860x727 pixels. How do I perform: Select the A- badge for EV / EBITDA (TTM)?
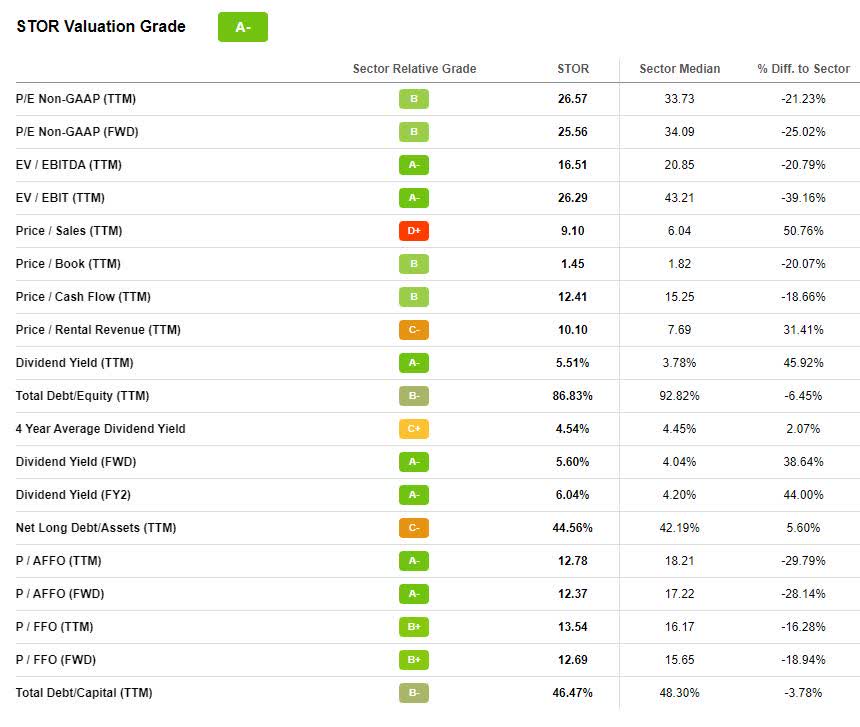(x=414, y=165)
